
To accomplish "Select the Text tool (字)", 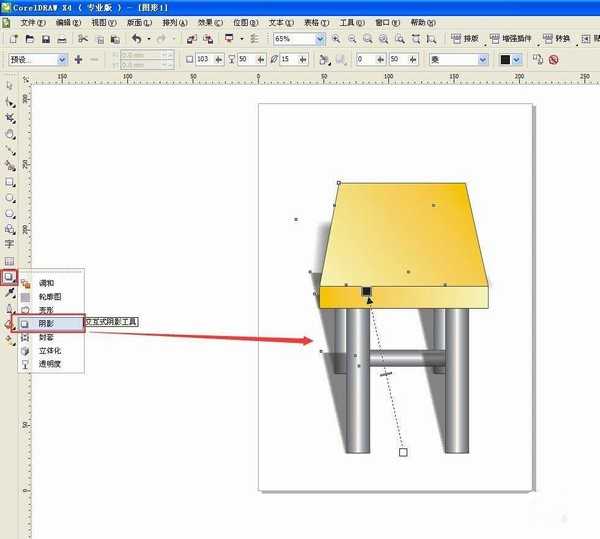I will click(x=10, y=243).
